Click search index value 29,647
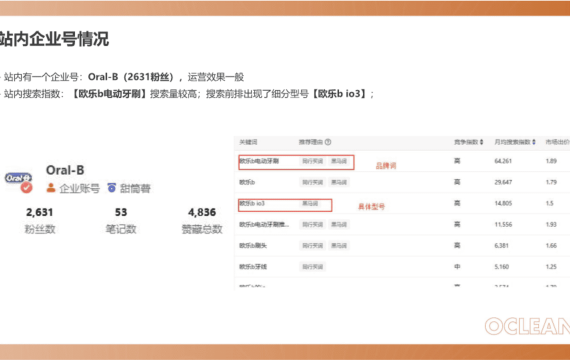Screen dimensions: 570x360 (x=503, y=182)
